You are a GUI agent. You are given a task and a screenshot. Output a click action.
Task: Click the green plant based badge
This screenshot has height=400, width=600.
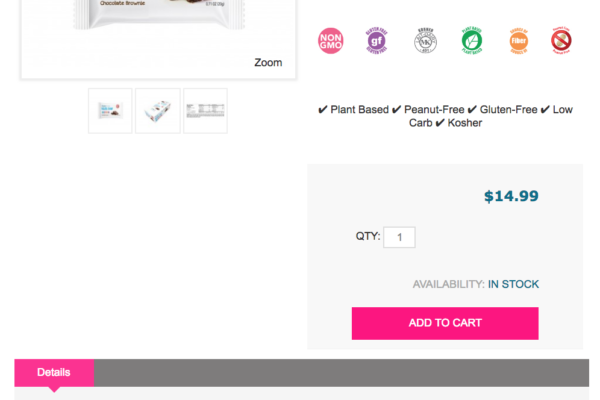(x=472, y=40)
